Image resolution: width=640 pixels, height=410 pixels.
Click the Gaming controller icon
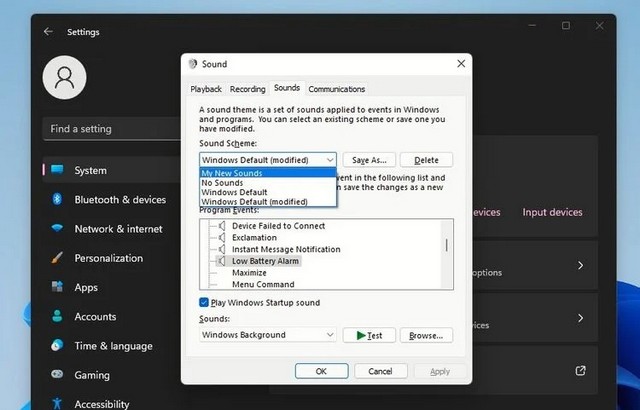(x=57, y=375)
